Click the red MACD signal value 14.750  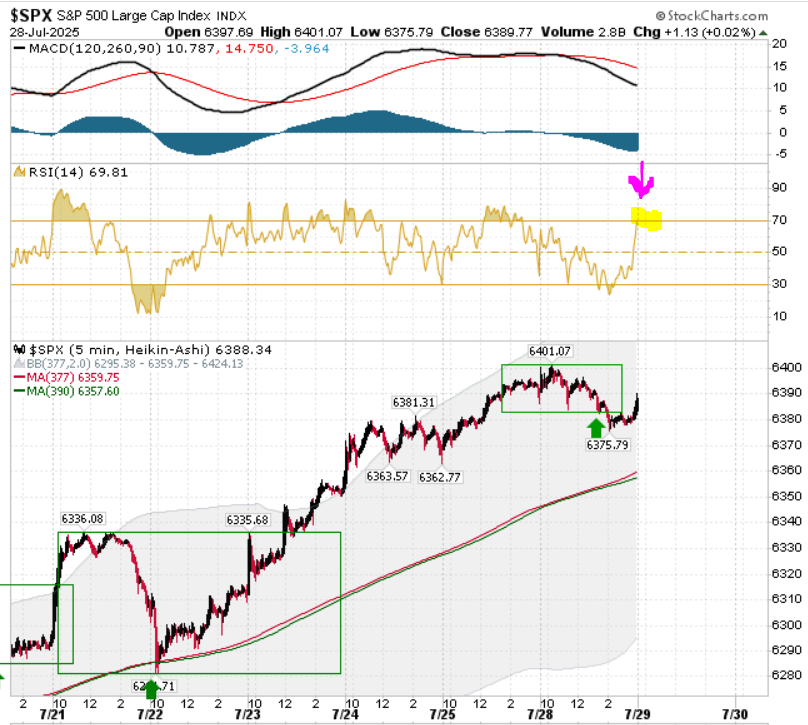coord(249,48)
